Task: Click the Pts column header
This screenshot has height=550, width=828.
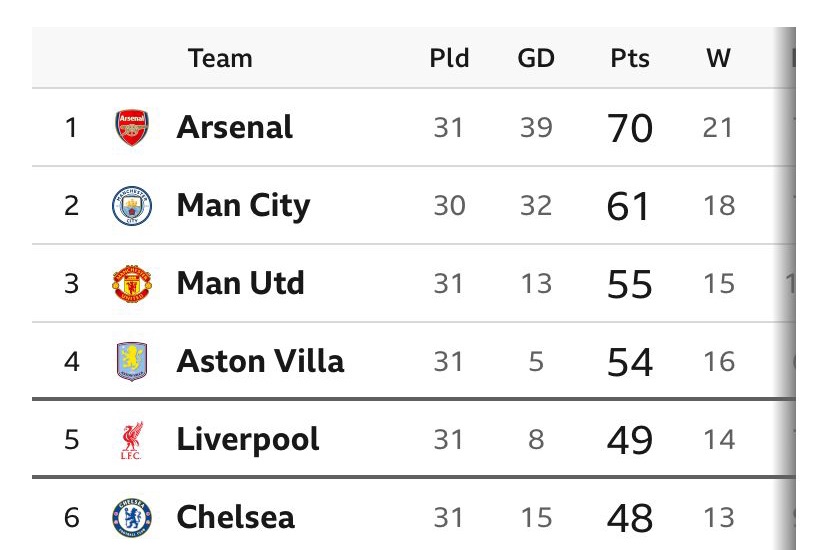Action: (x=630, y=58)
